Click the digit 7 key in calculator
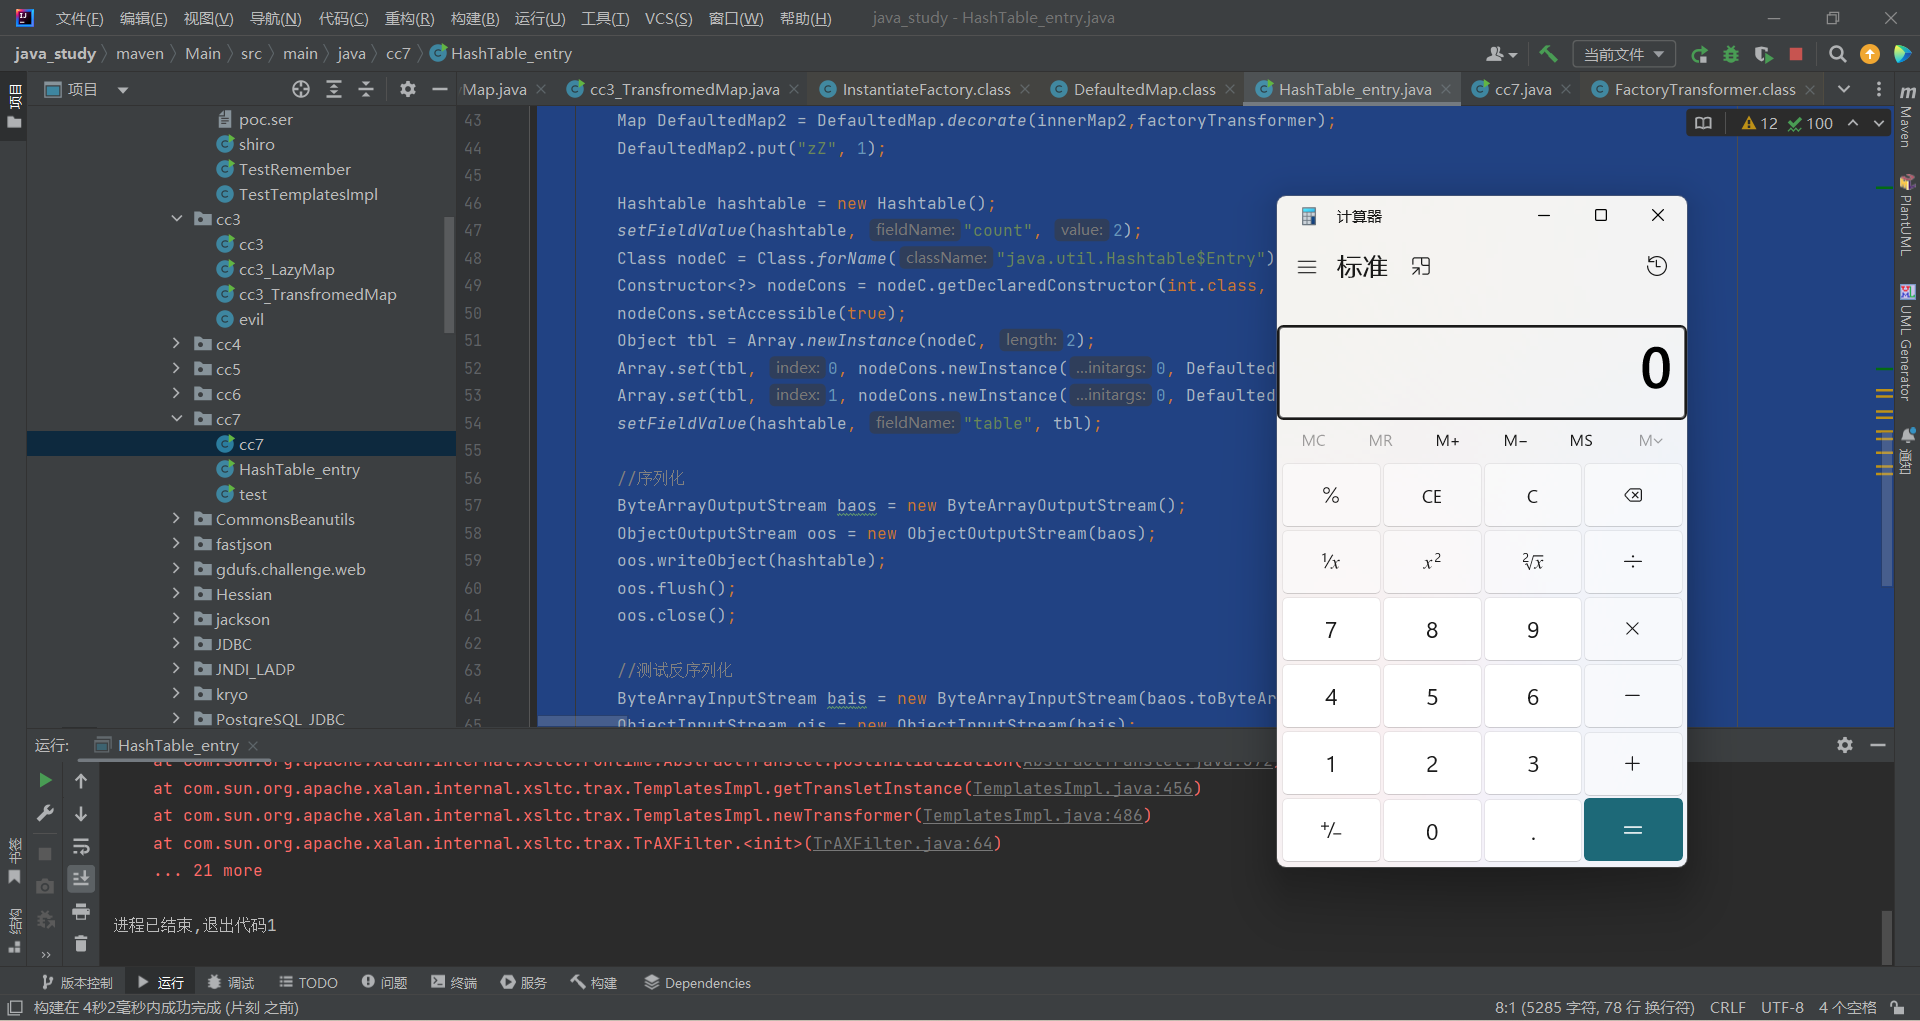 tap(1331, 629)
